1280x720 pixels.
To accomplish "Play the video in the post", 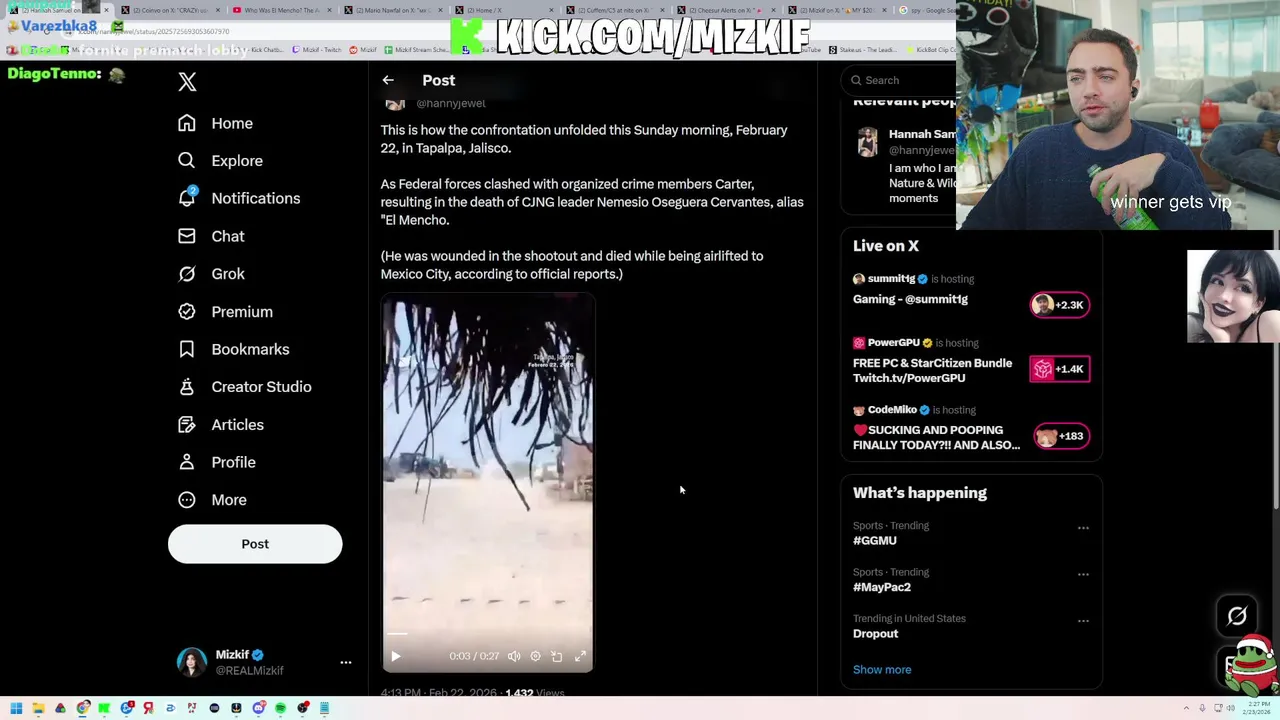I will coord(395,656).
